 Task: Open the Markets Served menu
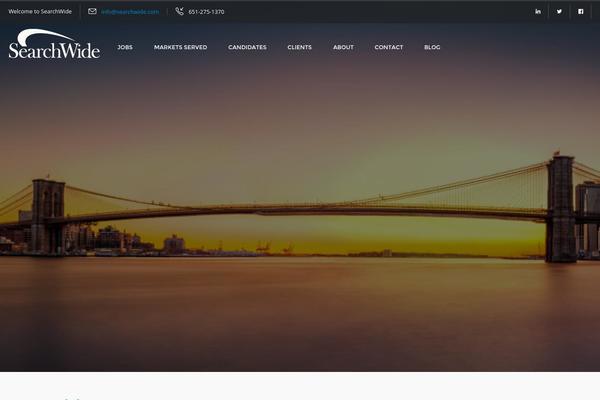(181, 47)
